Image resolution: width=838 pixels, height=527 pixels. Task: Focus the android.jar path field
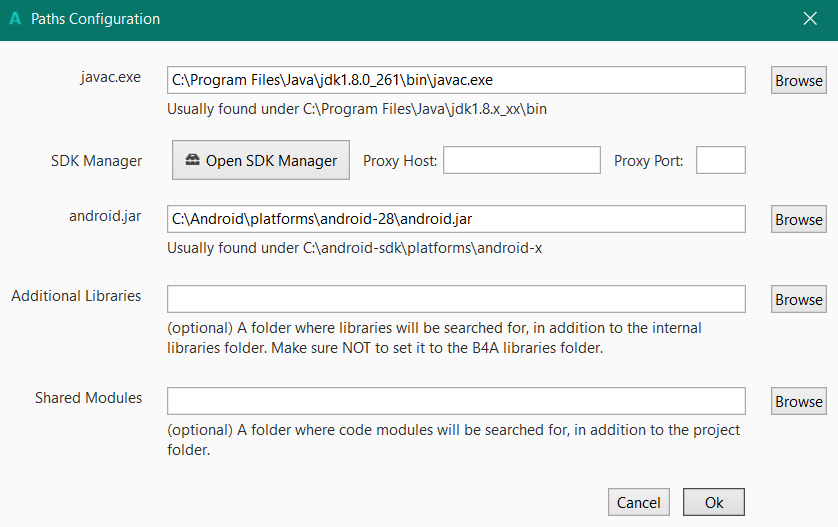click(456, 219)
